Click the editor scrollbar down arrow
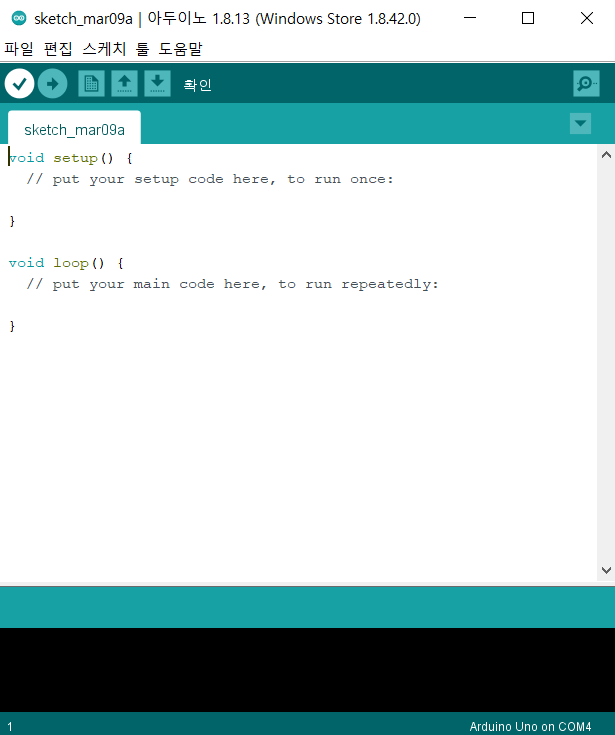 pos(606,570)
